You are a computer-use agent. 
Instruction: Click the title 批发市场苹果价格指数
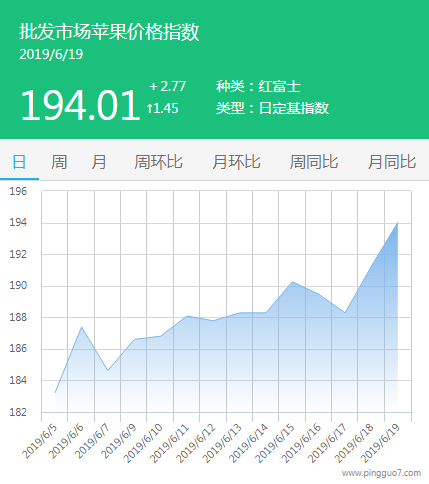[109, 32]
